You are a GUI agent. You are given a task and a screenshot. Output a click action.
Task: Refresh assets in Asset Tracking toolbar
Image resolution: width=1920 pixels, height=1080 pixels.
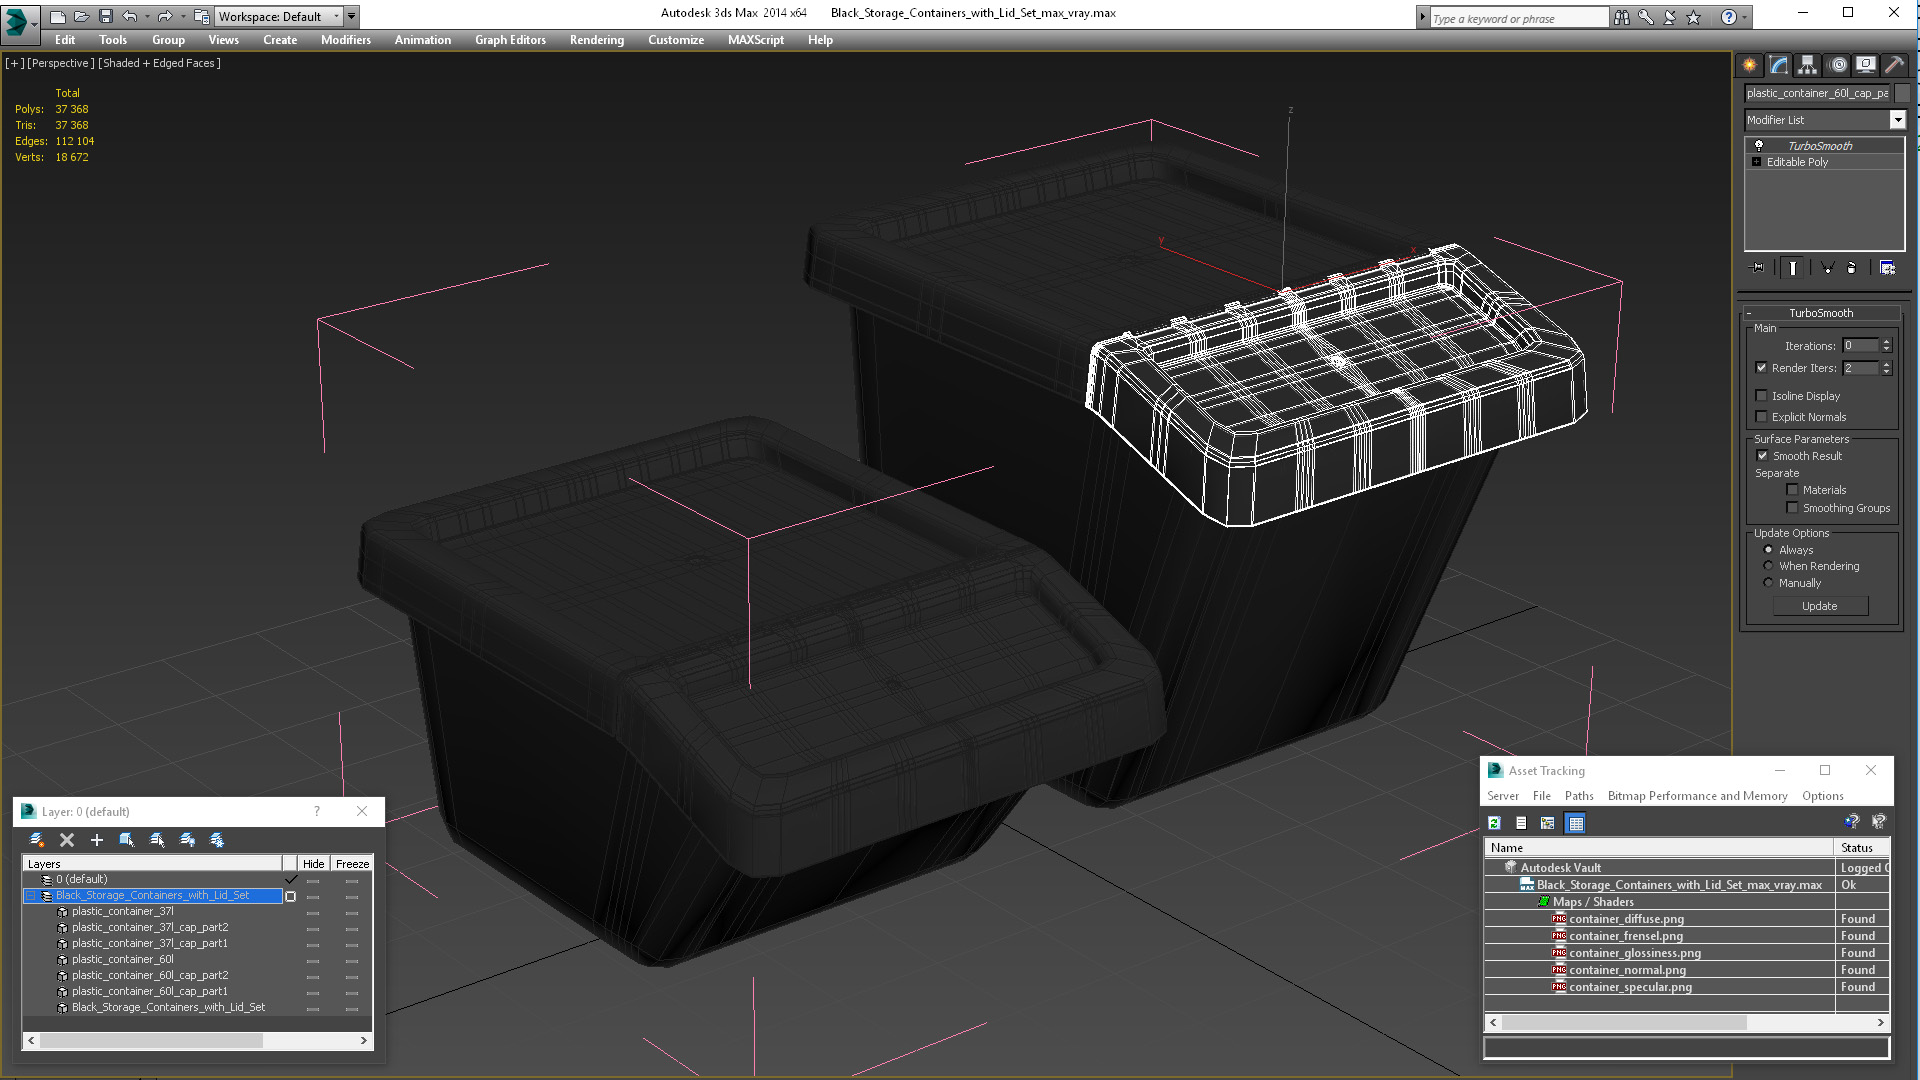click(1494, 823)
